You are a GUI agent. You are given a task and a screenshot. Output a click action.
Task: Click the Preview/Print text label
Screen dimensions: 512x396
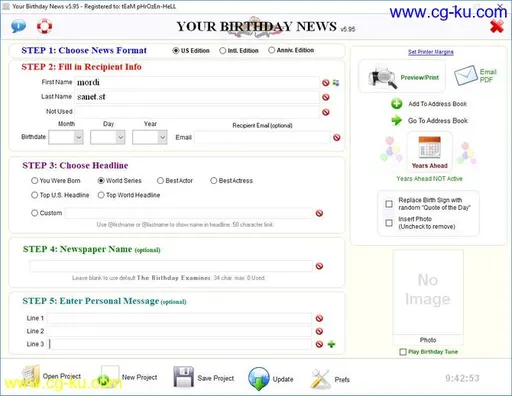[420, 77]
